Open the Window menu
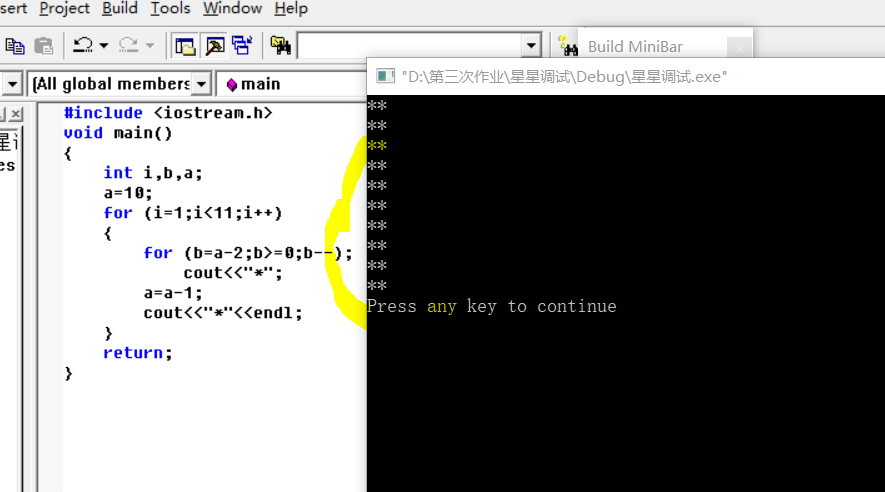The image size is (885, 492). click(233, 8)
